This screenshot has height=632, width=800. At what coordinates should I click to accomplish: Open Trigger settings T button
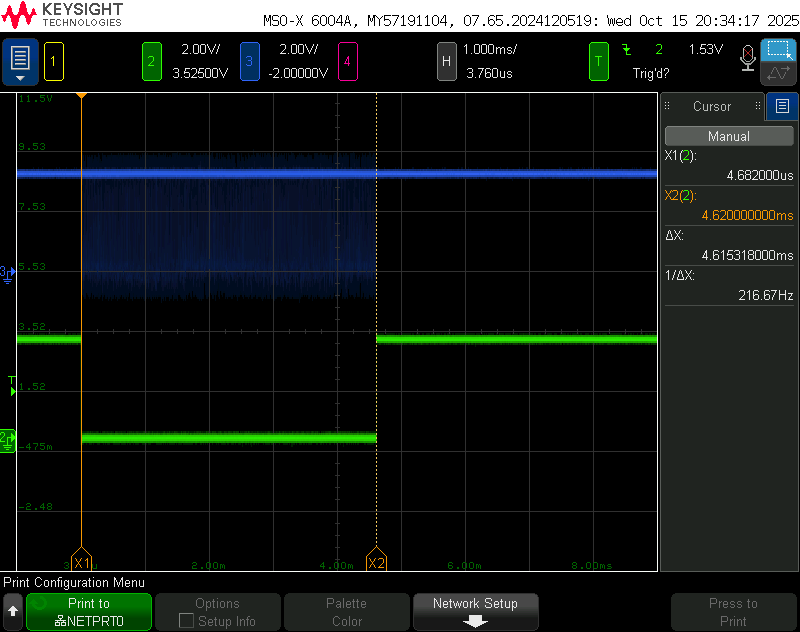(x=598, y=62)
